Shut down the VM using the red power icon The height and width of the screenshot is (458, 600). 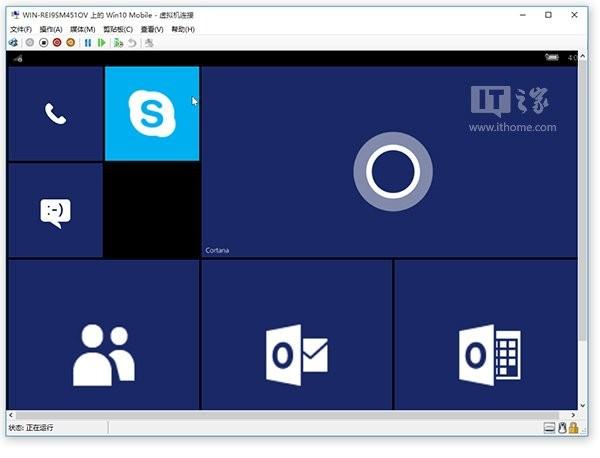click(57, 43)
